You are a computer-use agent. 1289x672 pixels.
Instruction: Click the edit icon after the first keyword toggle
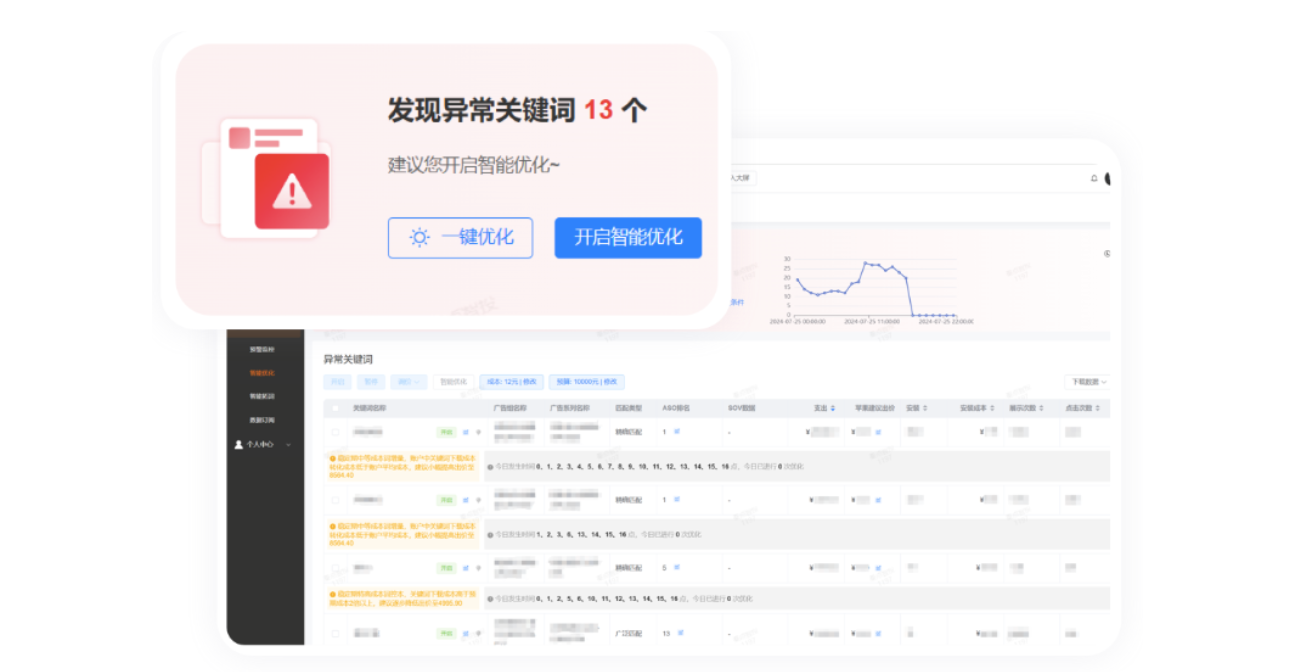tap(465, 431)
